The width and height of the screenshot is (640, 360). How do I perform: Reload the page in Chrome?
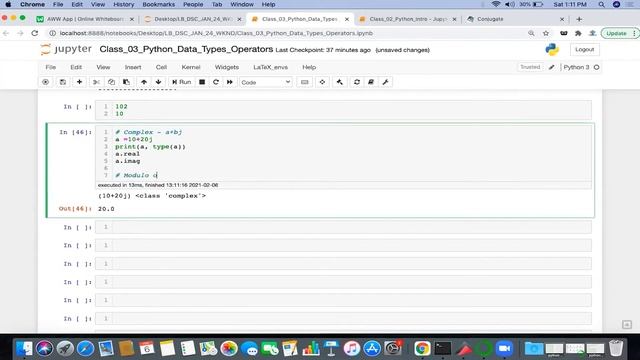(x=35, y=33)
